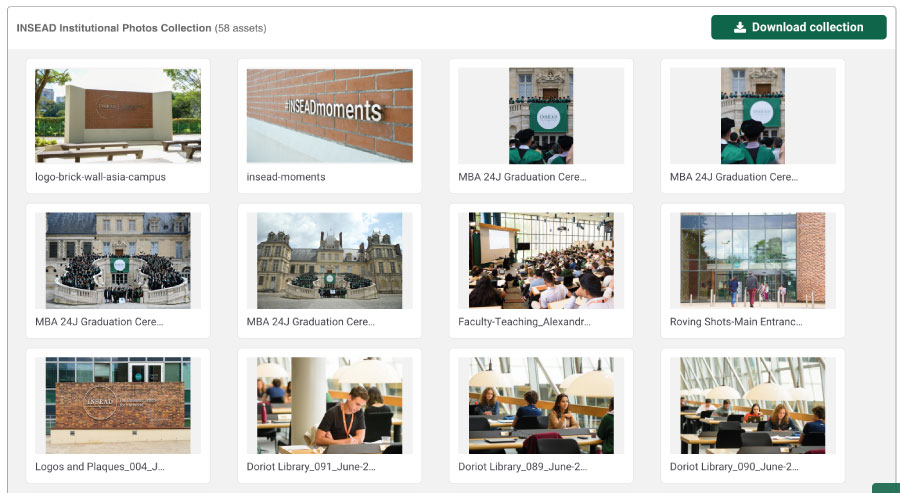Click the Roving Shots-Main Entranc file name
Viewport: 900px width, 493px height.
[736, 322]
